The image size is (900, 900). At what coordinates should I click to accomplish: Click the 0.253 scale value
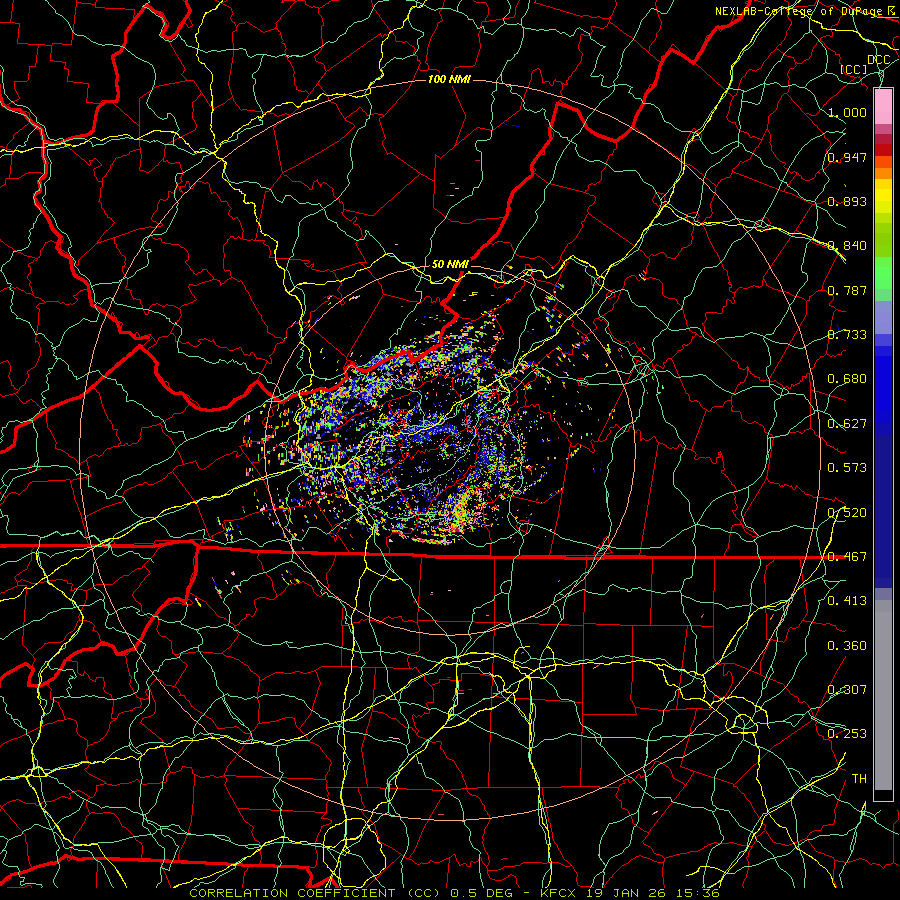pos(847,734)
